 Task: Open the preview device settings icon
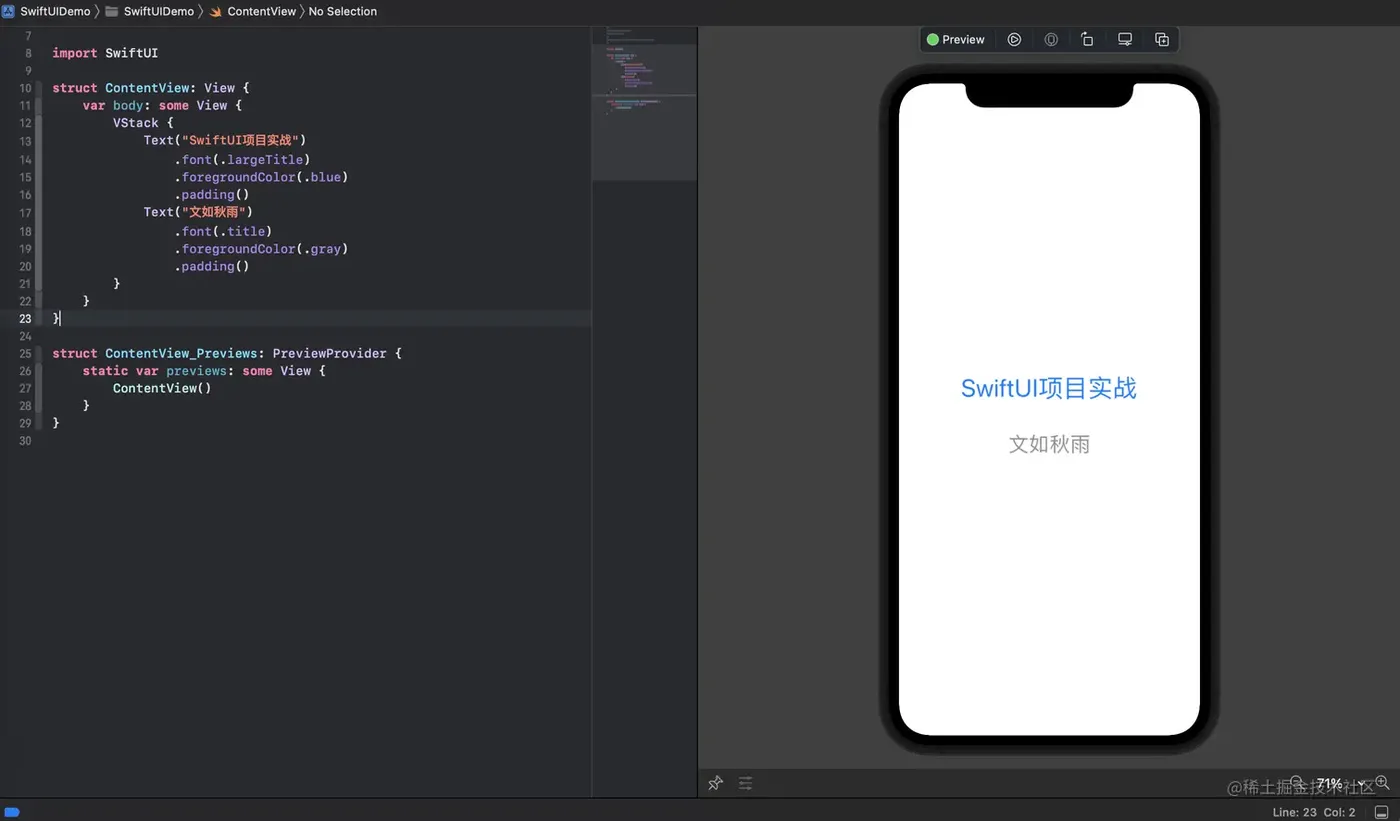[x=1125, y=40]
